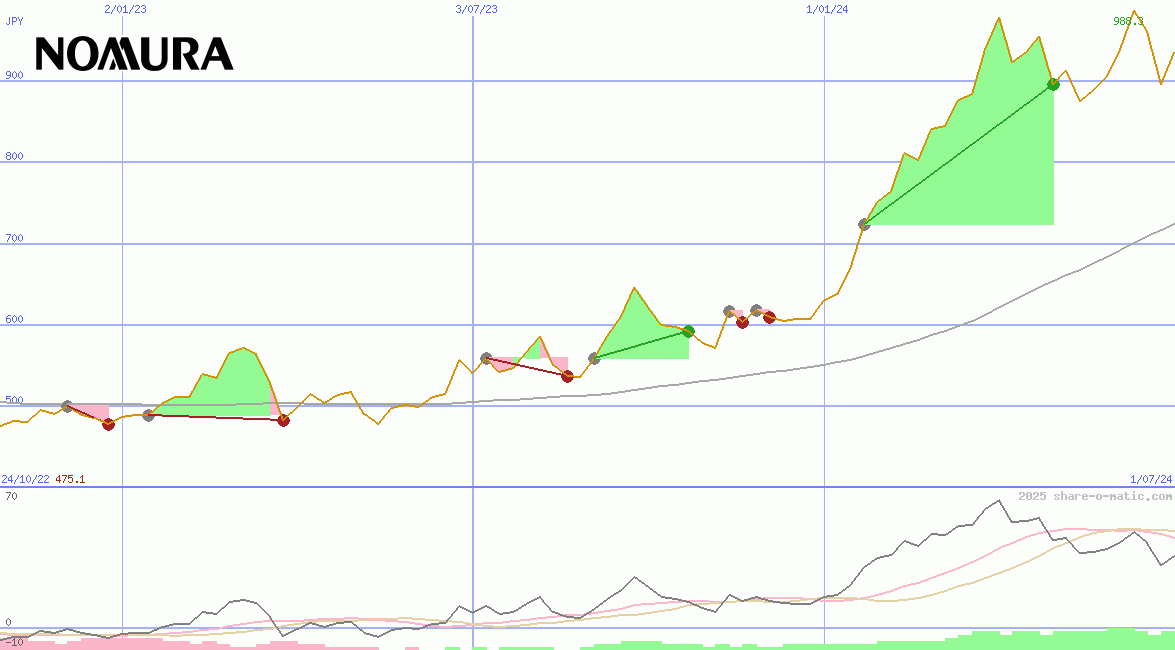The height and width of the screenshot is (650, 1175).
Task: Click the green exit marker near 900
Action: coord(1053,84)
